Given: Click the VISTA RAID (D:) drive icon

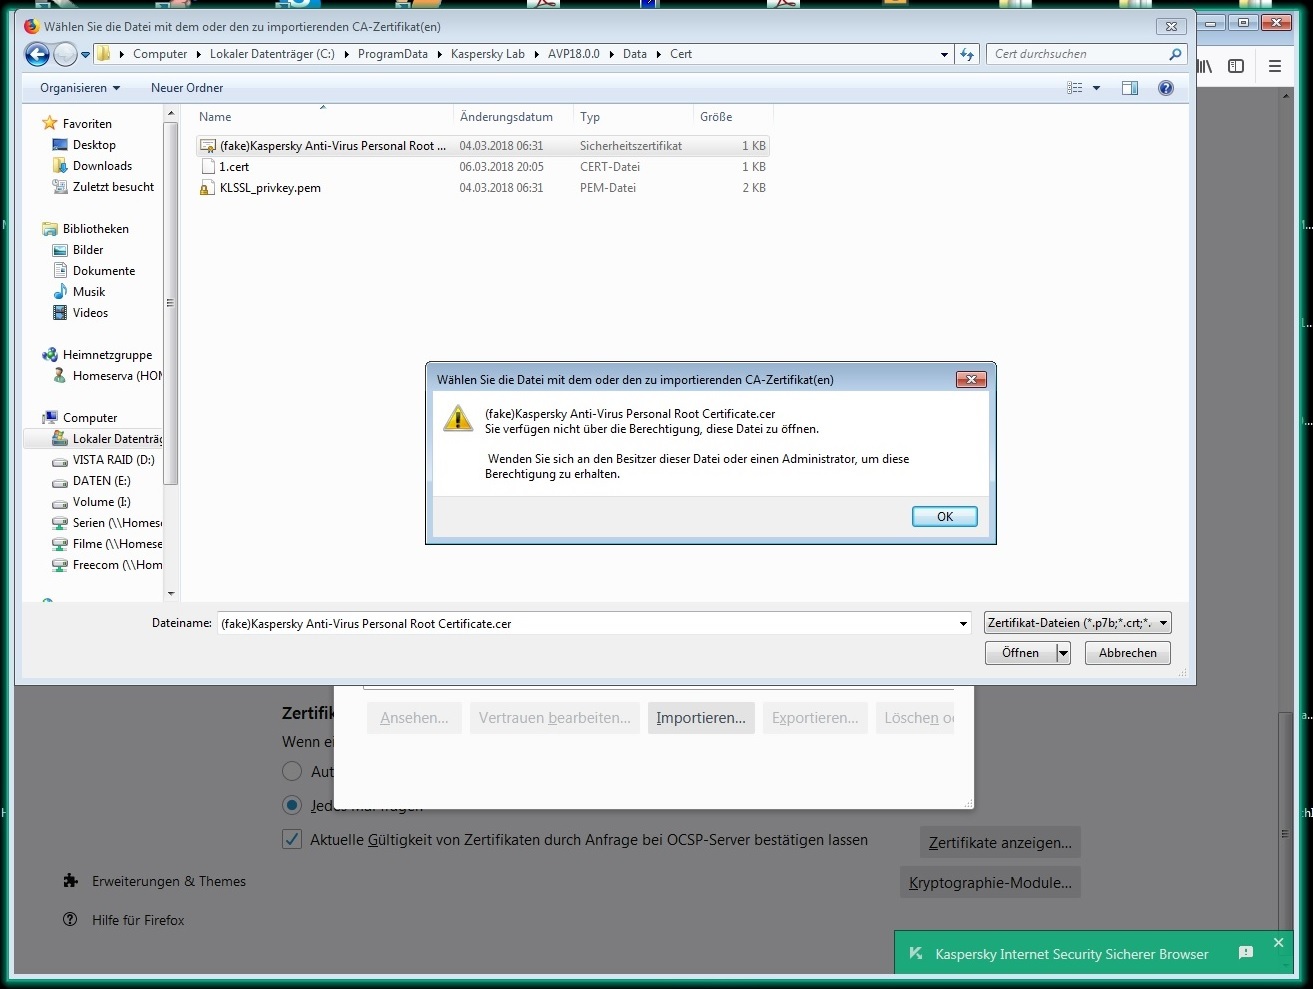Looking at the screenshot, I should pyautogui.click(x=60, y=461).
